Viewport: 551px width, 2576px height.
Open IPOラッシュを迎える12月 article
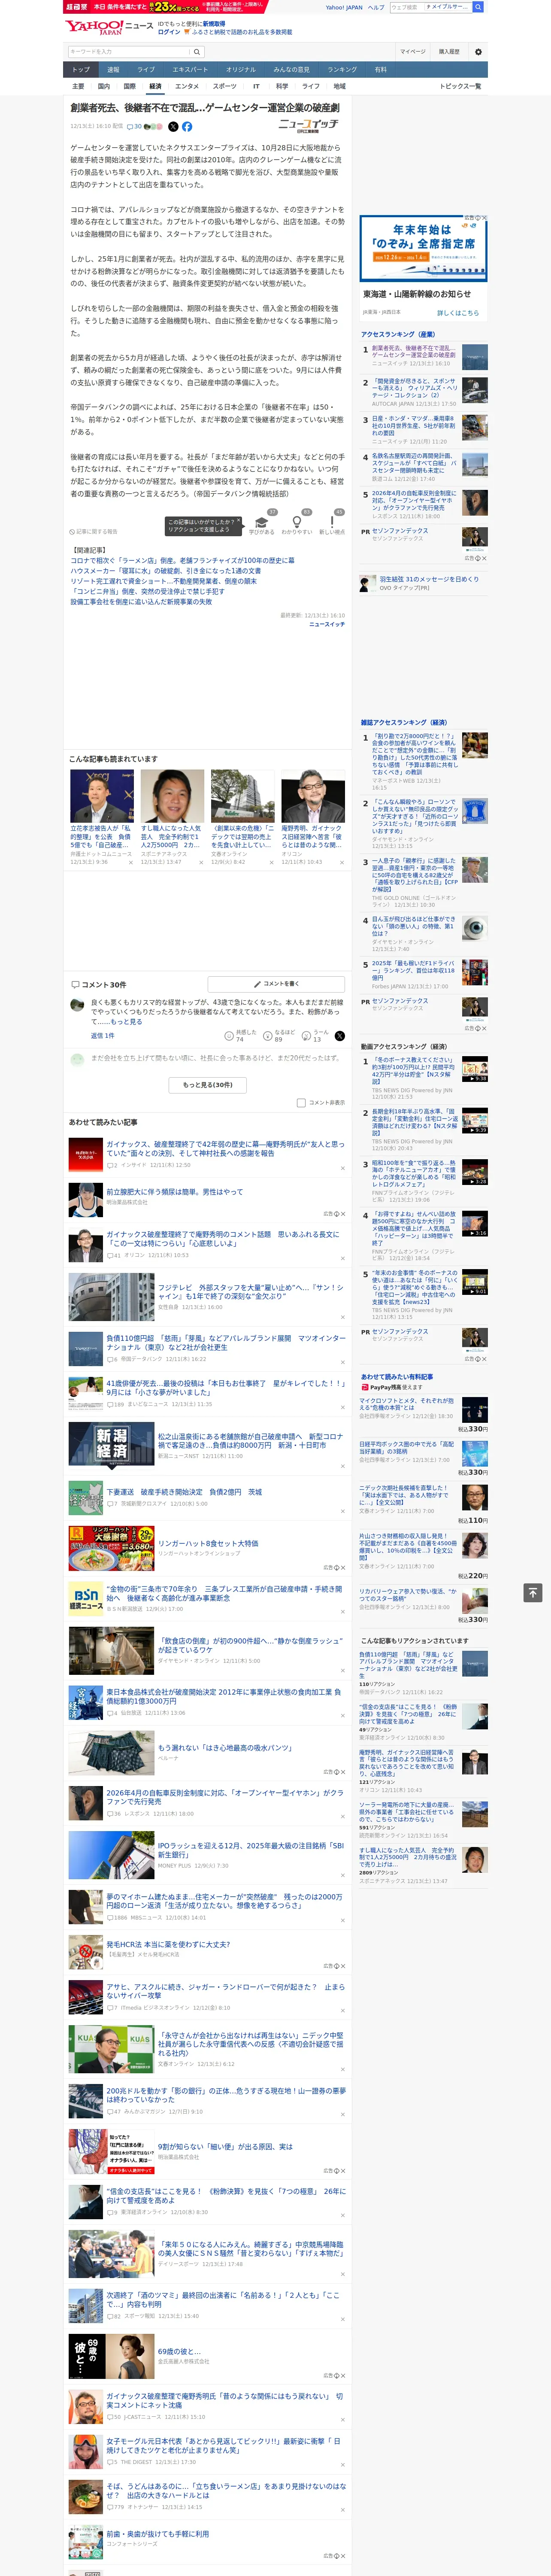tap(250, 1850)
